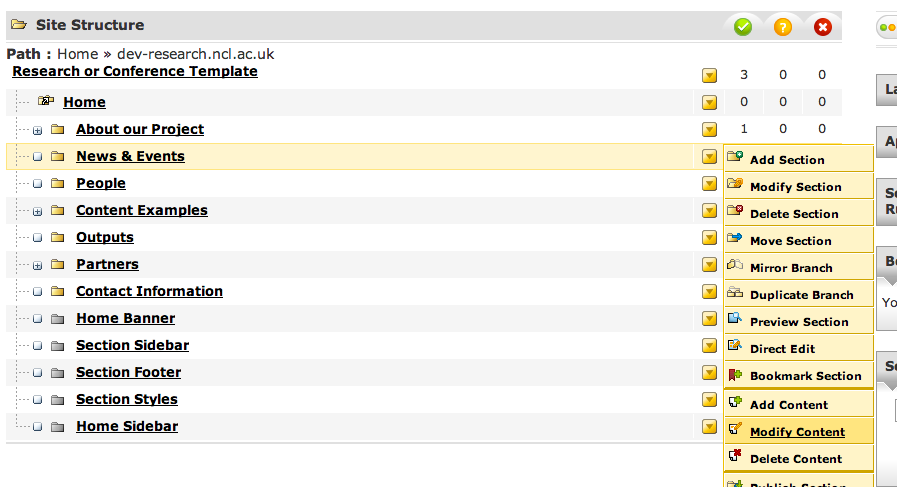Screen dimensions: 897x487
Task: Click the Delete Section icon in menu
Action: coord(735,211)
